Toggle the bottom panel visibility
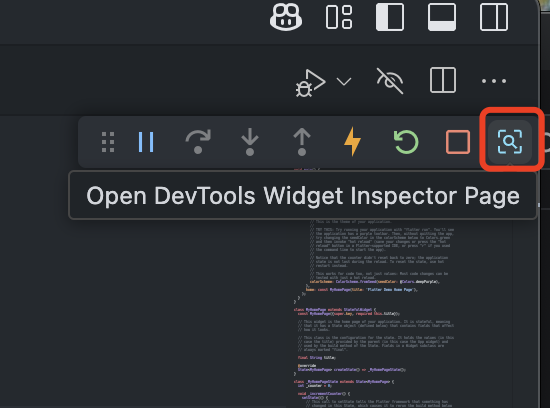This screenshot has height=408, width=550. click(442, 17)
